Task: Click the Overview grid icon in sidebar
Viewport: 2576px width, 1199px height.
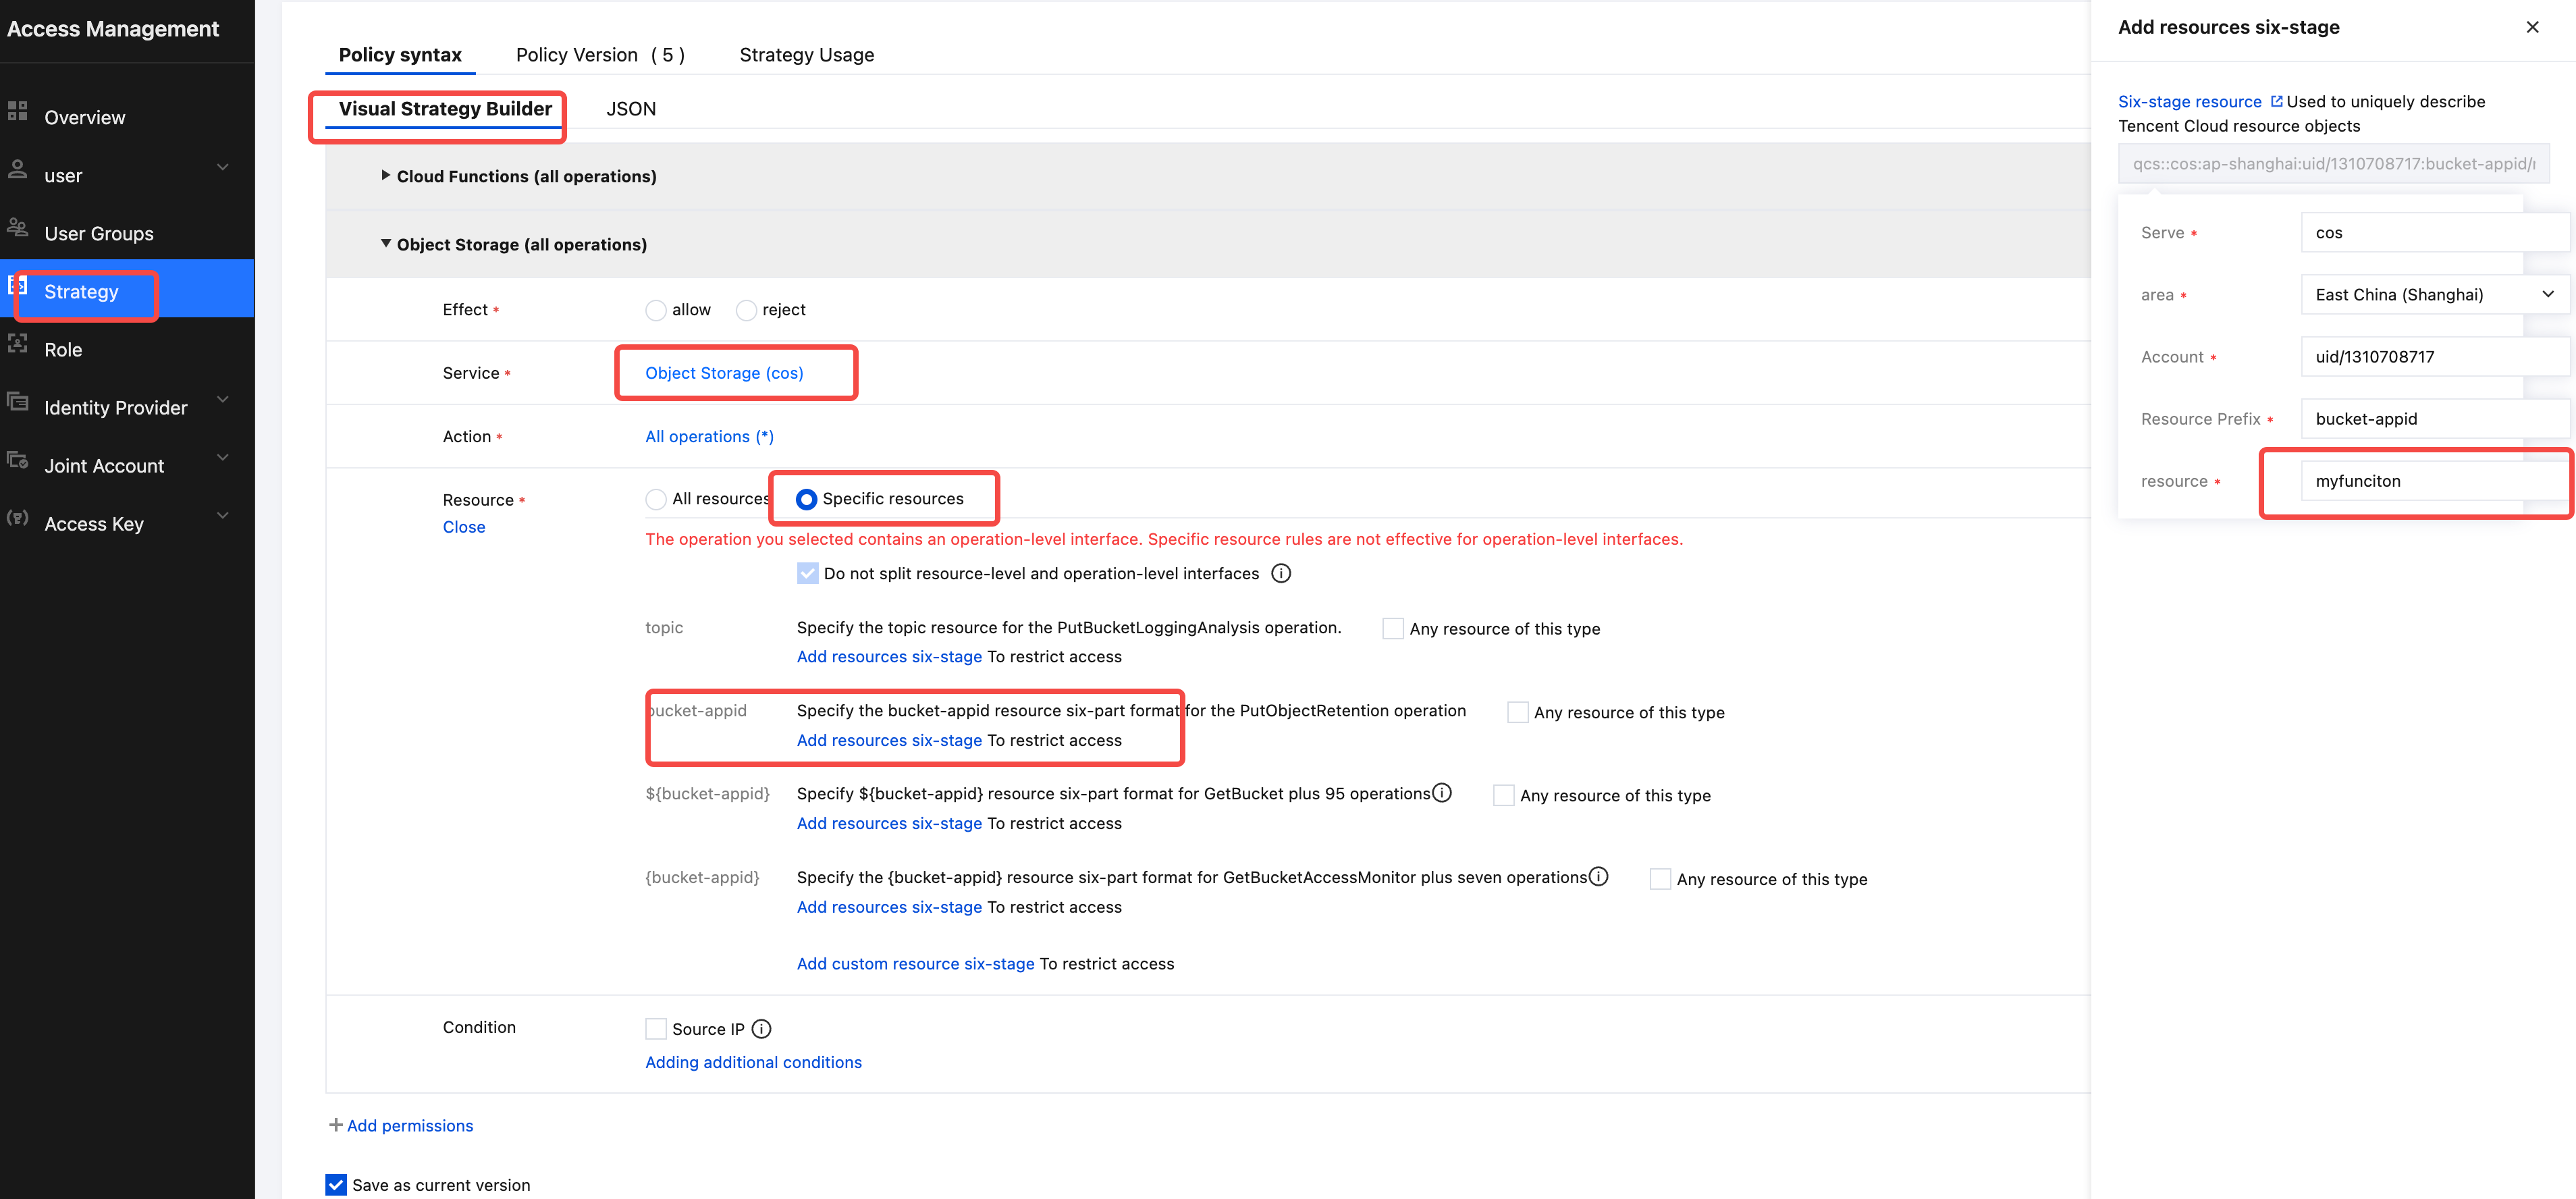Action: tap(17, 112)
